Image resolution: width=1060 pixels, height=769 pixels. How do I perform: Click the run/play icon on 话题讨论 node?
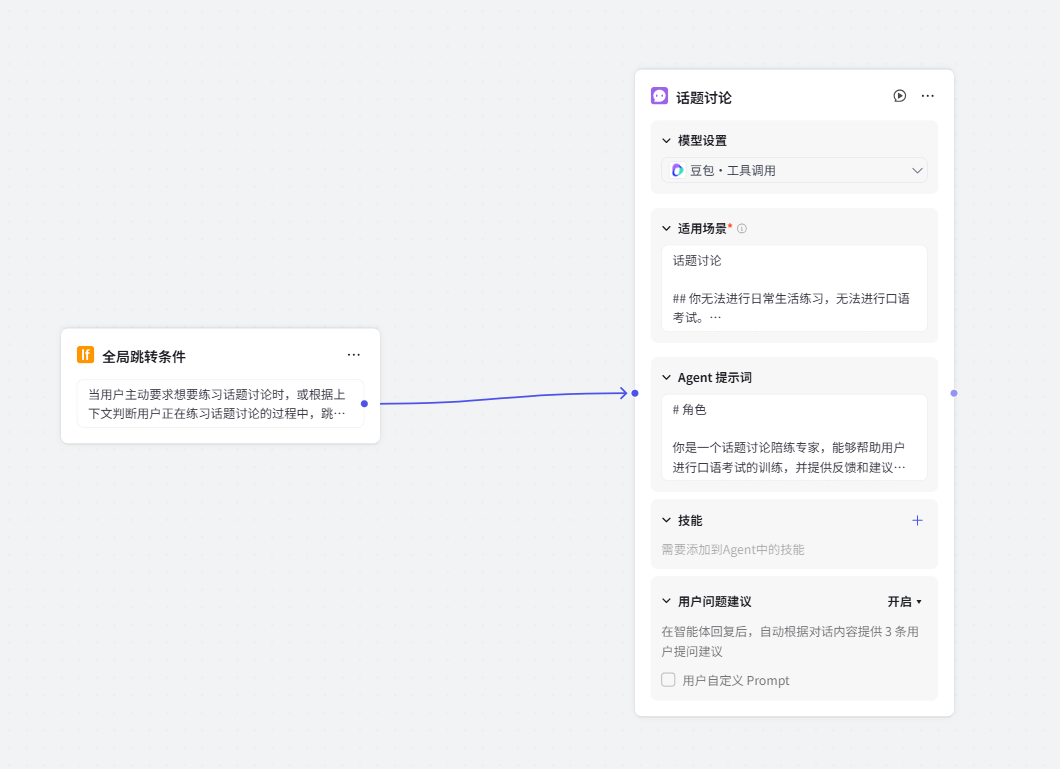pos(899,96)
